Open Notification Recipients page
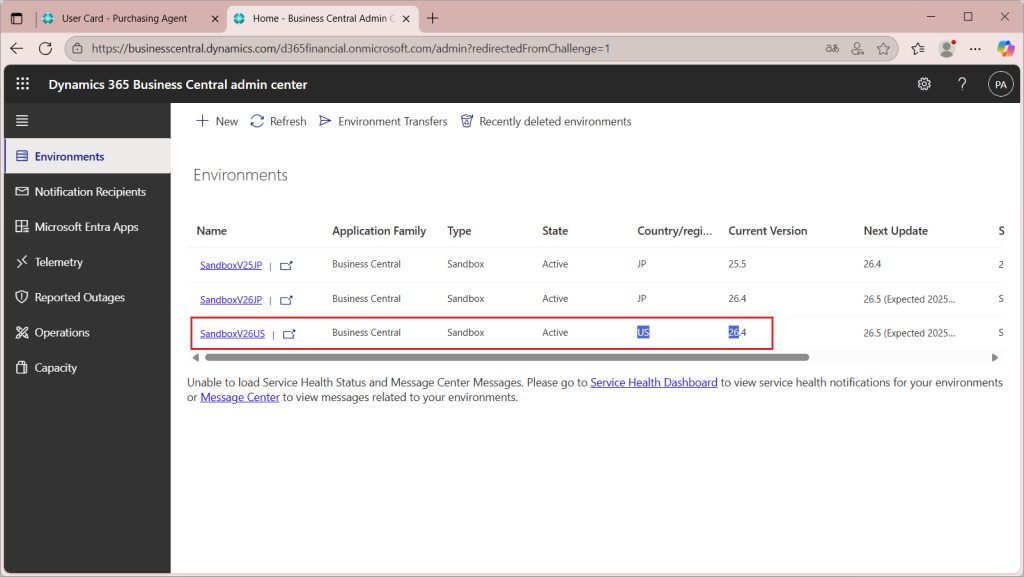Viewport: 1024px width, 577px height. (x=88, y=191)
